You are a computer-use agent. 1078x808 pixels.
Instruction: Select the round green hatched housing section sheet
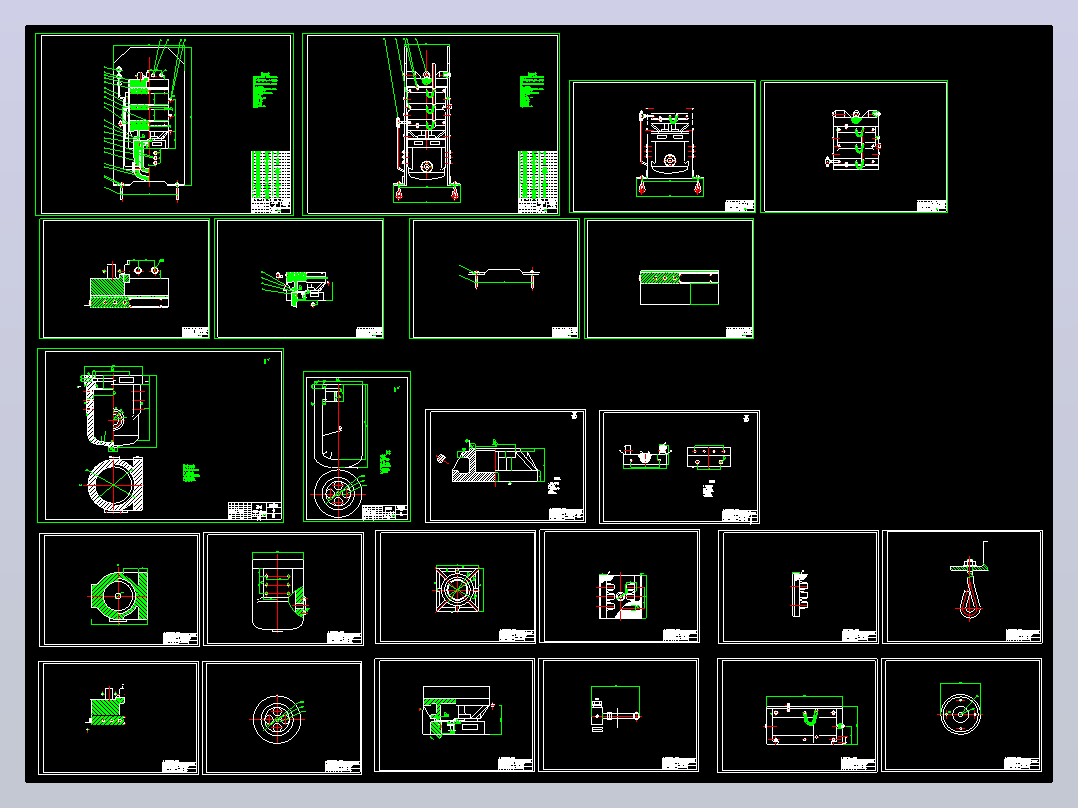coord(120,590)
